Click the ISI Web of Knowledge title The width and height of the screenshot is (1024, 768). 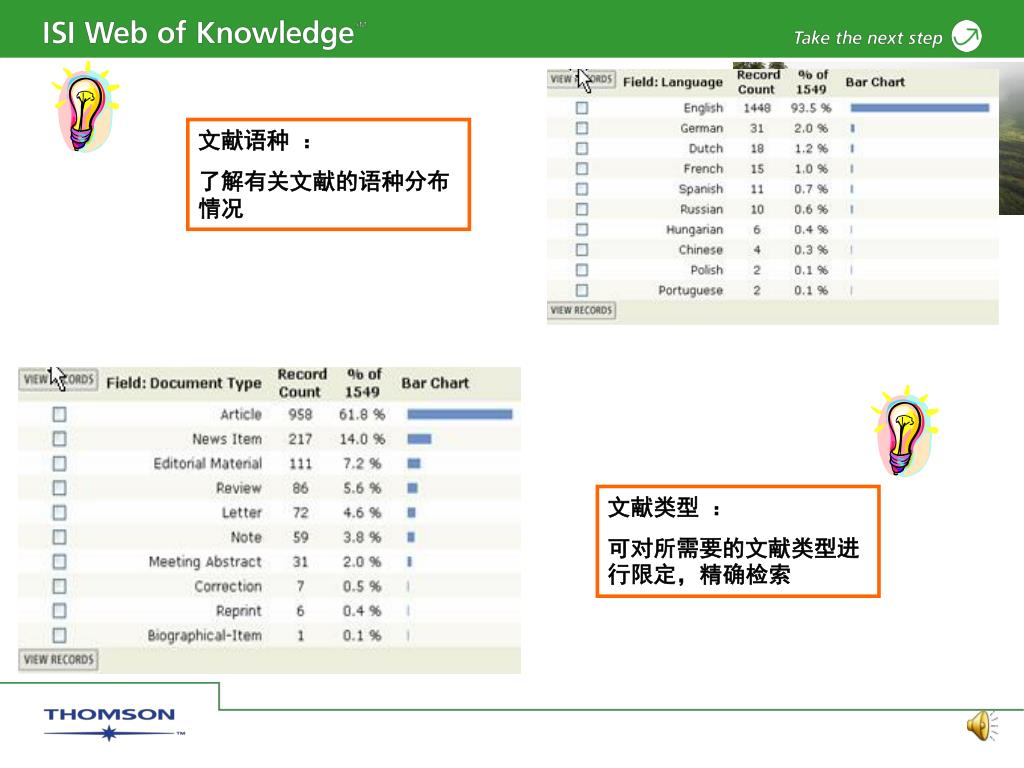point(199,33)
